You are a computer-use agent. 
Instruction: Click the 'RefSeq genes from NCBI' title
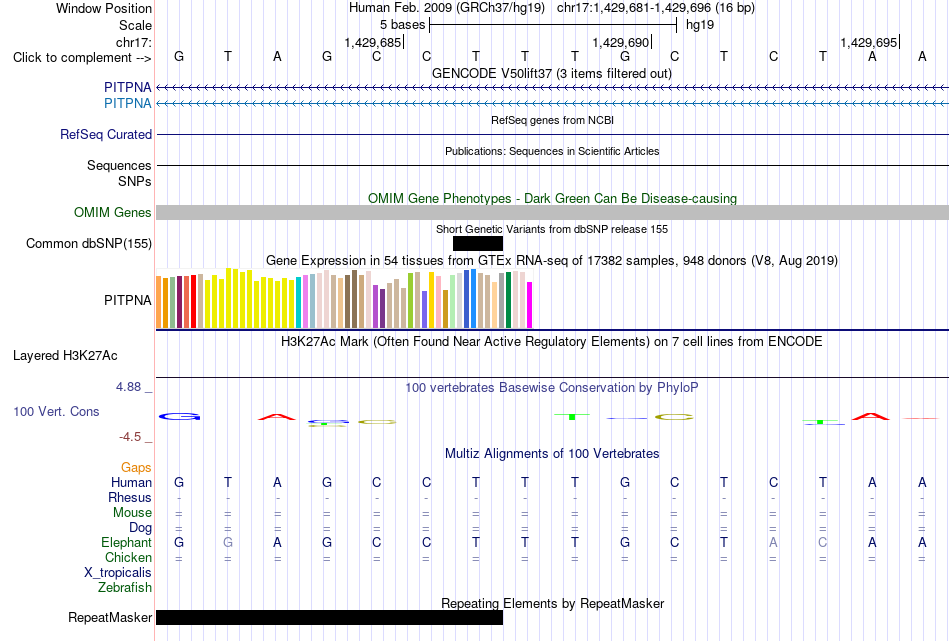click(553, 120)
